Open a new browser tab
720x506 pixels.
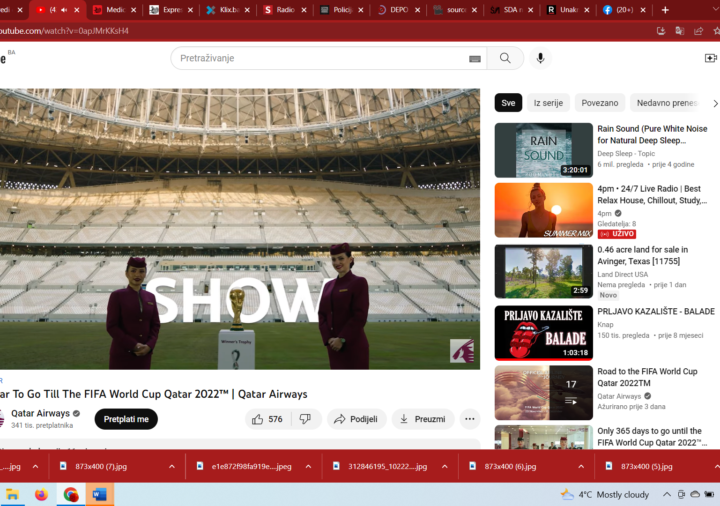[666, 10]
